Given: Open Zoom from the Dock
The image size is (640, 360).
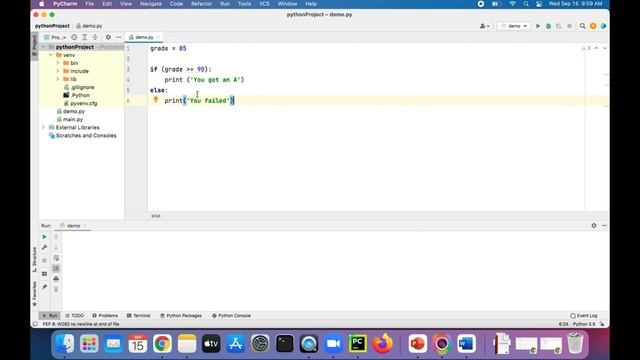Looking at the screenshot, I should click(333, 344).
